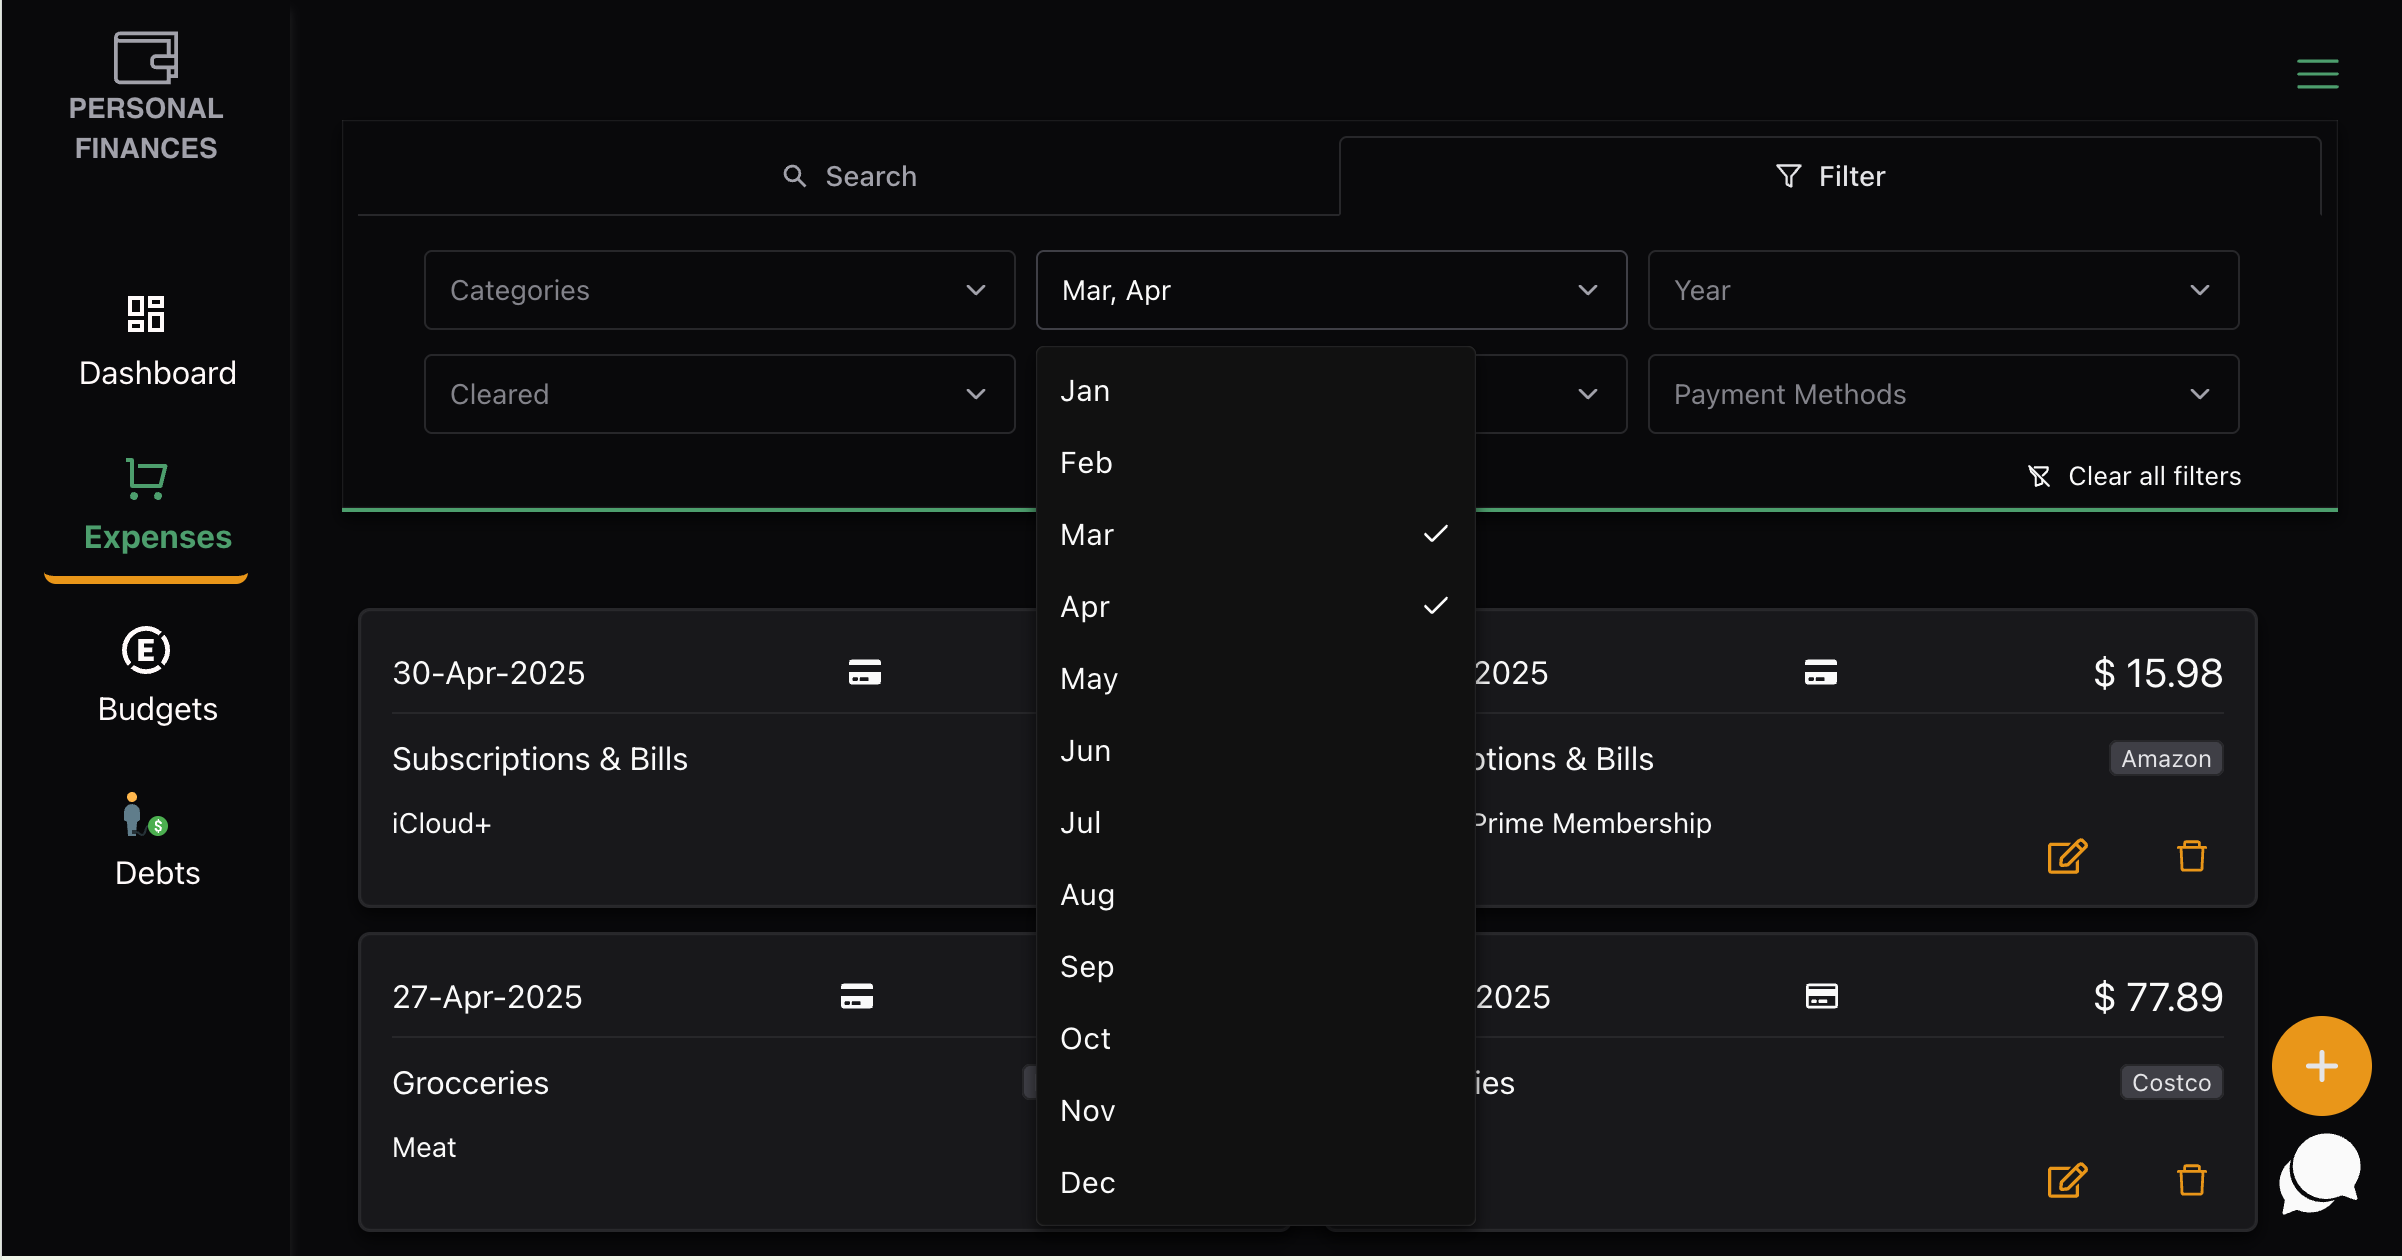Open the Dashboard page icon

click(146, 314)
